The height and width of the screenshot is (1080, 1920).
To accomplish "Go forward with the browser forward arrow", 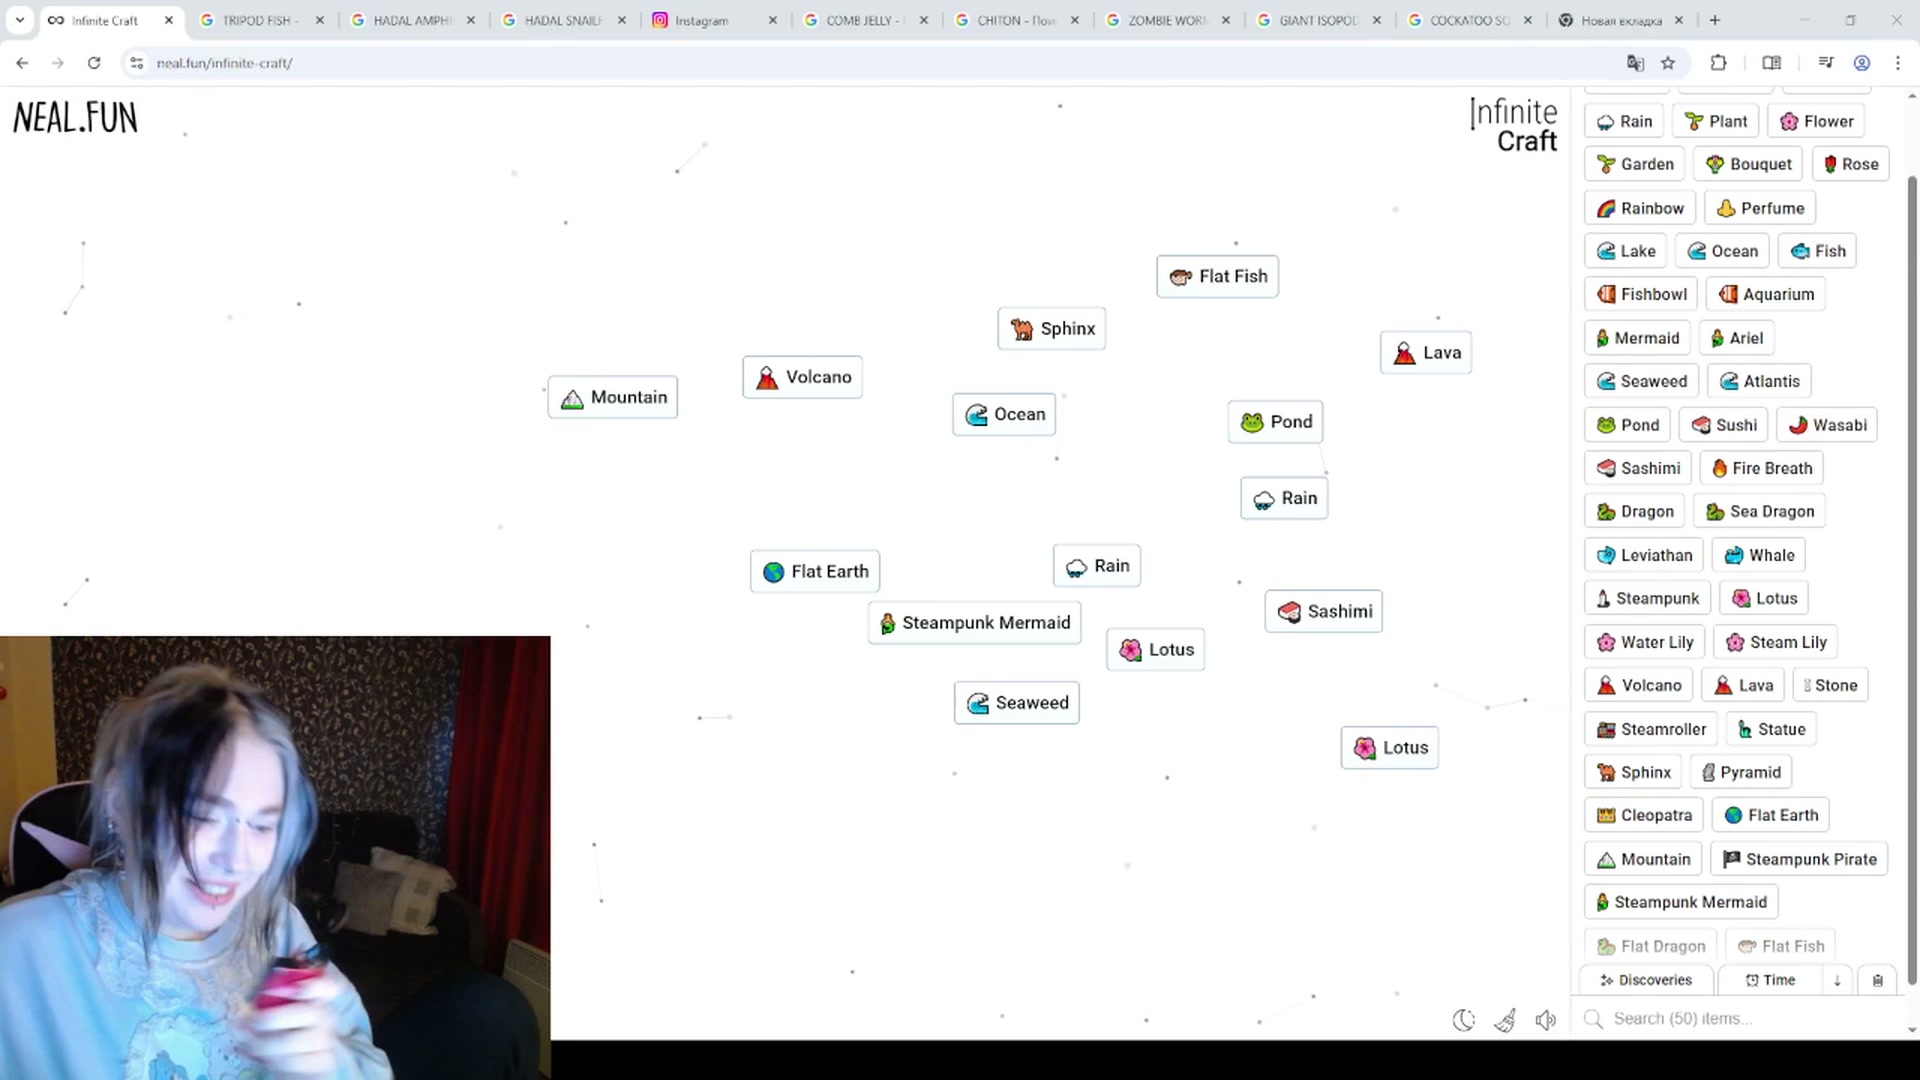I will [x=58, y=63].
